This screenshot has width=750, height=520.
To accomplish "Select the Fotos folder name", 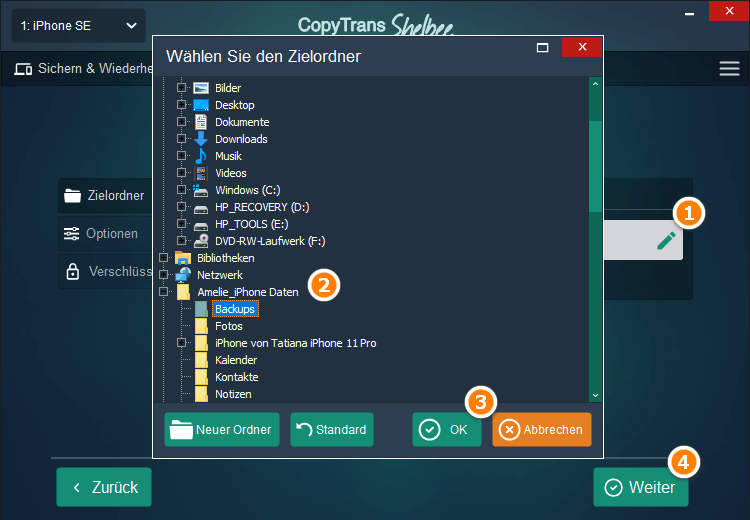I will coord(229,326).
